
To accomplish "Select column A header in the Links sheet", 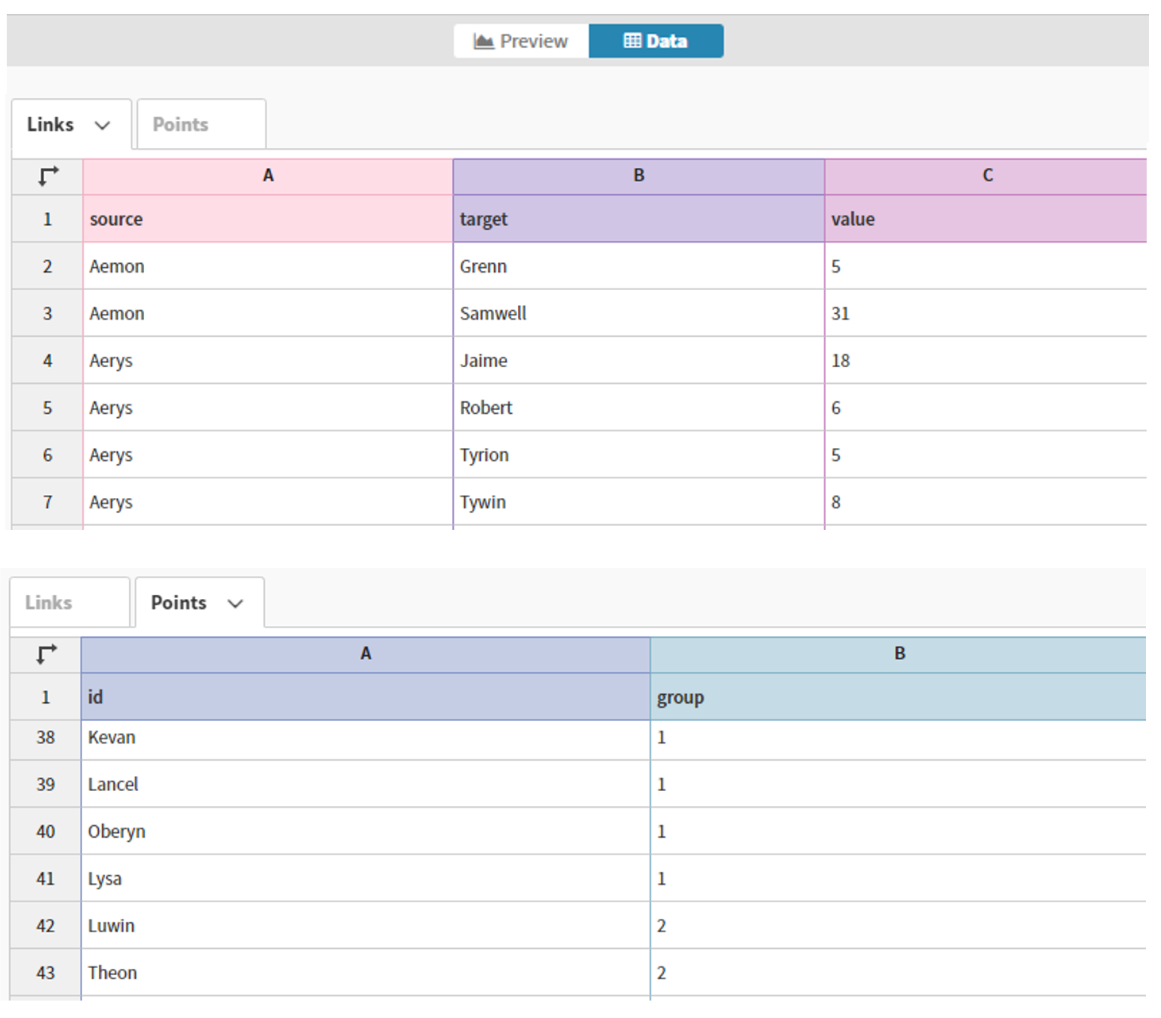I will pos(268,176).
